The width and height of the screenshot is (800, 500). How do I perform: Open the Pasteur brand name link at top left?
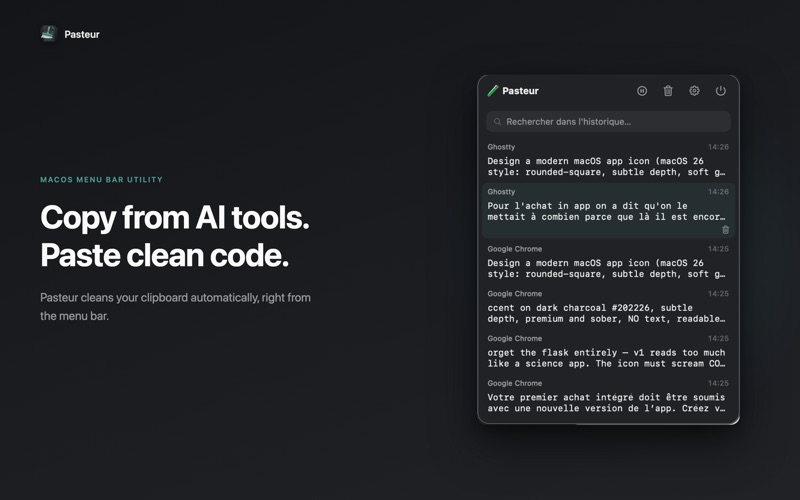click(x=82, y=34)
